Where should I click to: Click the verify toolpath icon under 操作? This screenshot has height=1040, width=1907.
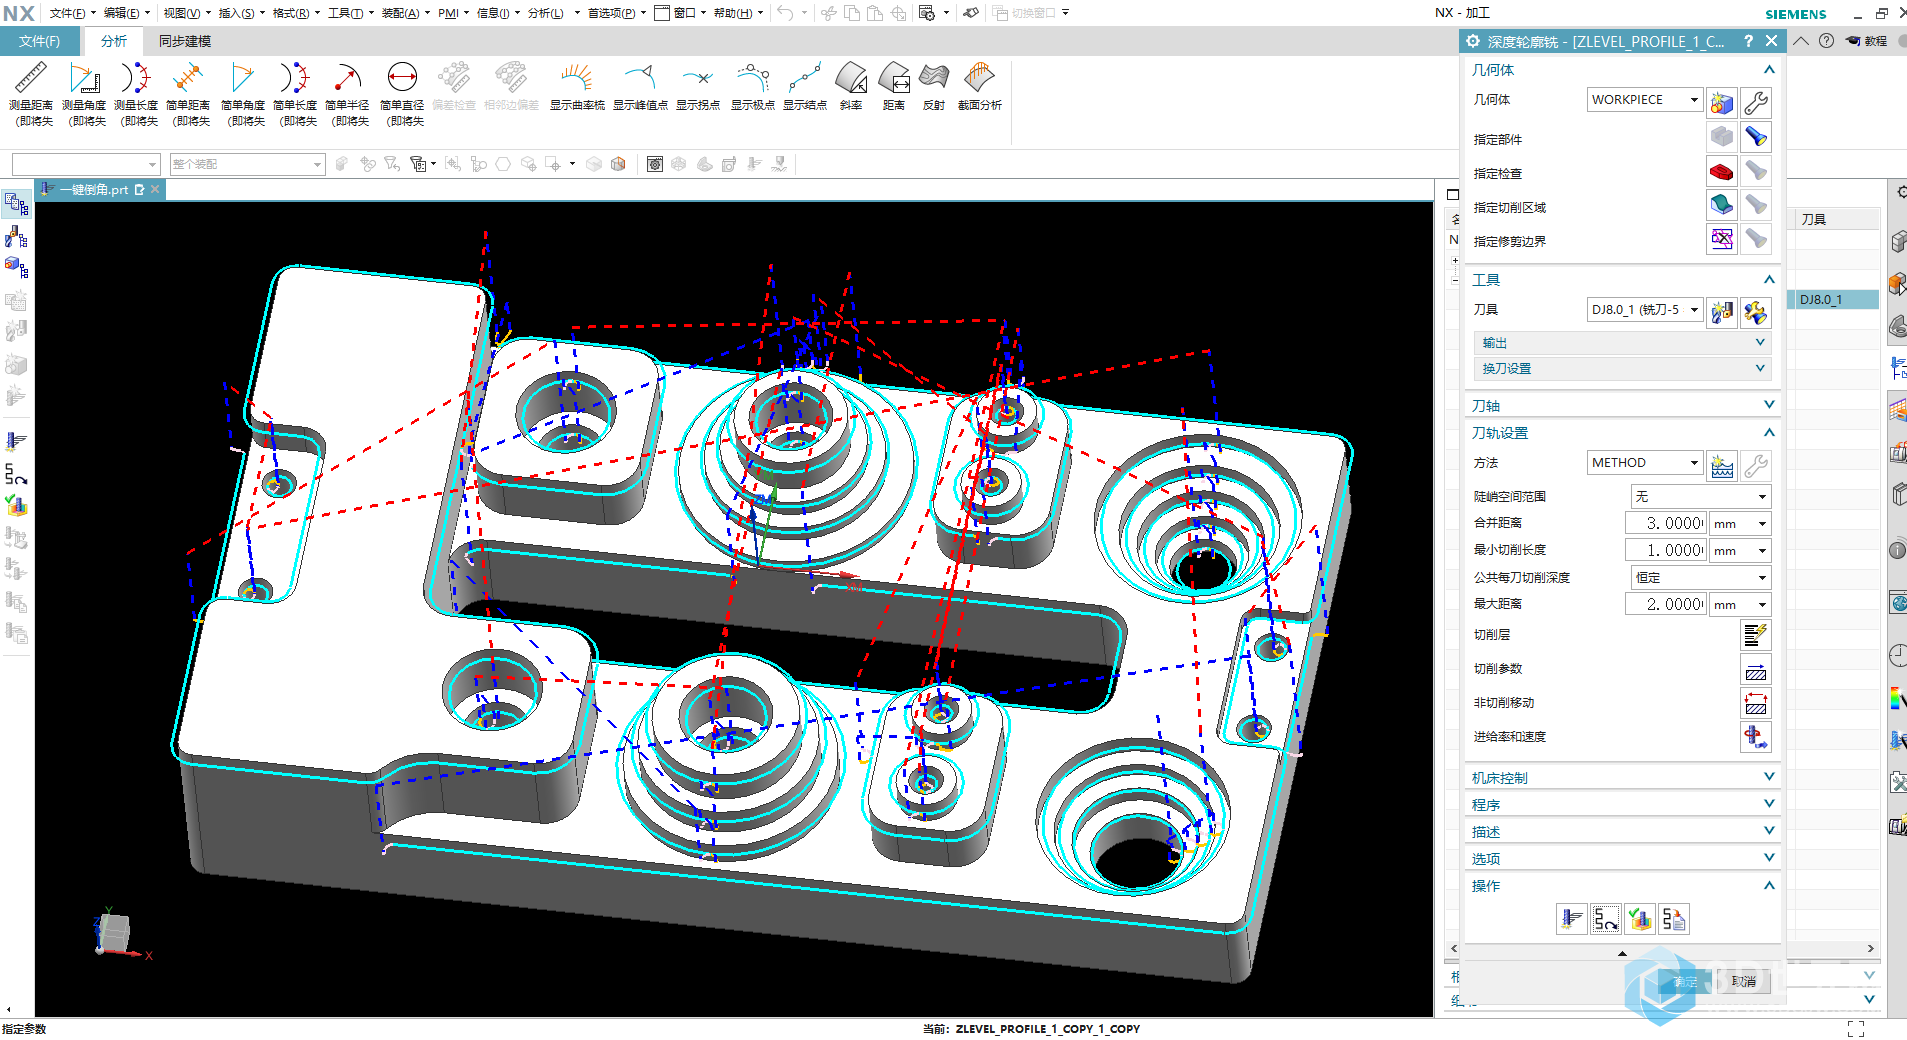(x=1640, y=918)
